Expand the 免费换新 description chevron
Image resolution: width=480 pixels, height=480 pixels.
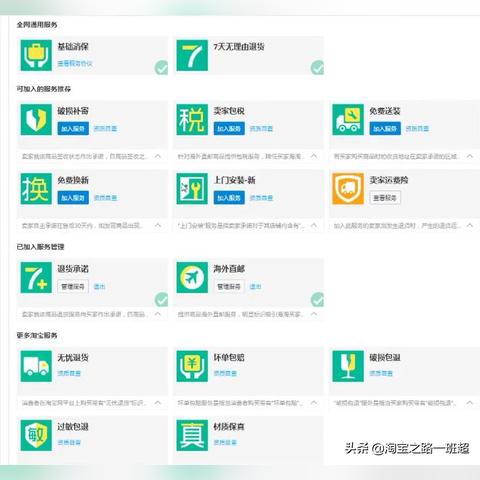(x=158, y=225)
